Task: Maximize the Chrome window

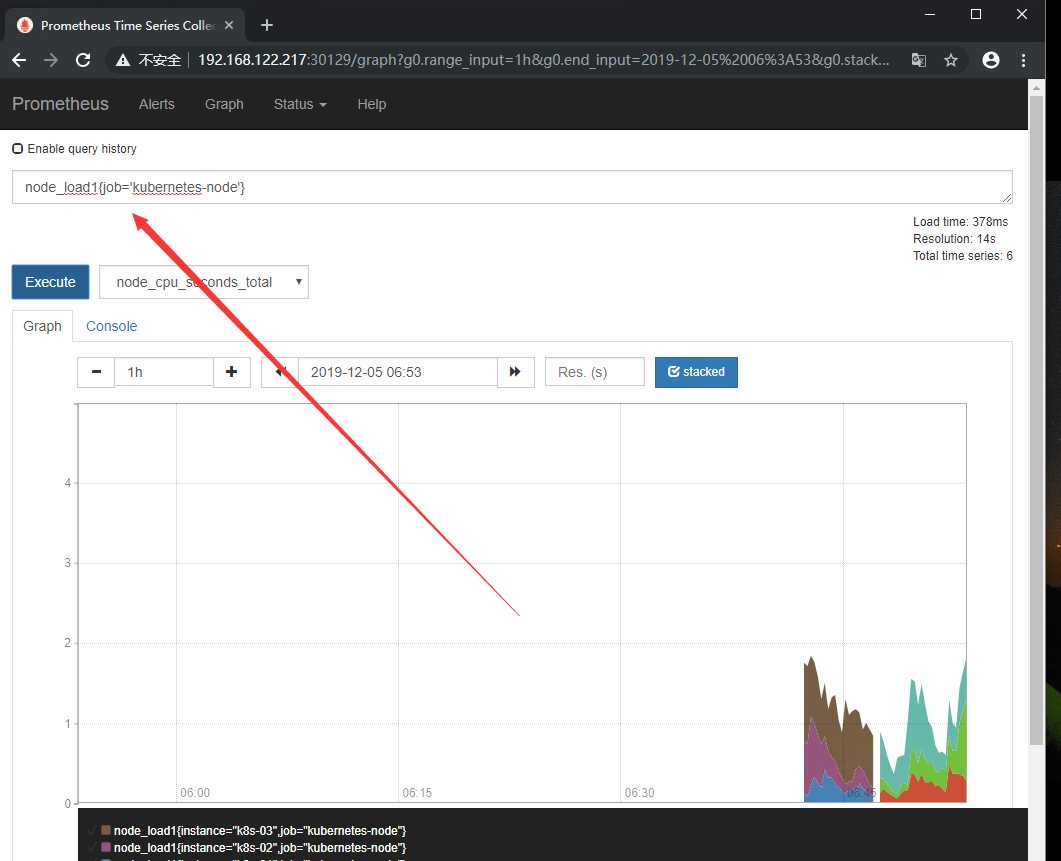Action: tap(976, 14)
